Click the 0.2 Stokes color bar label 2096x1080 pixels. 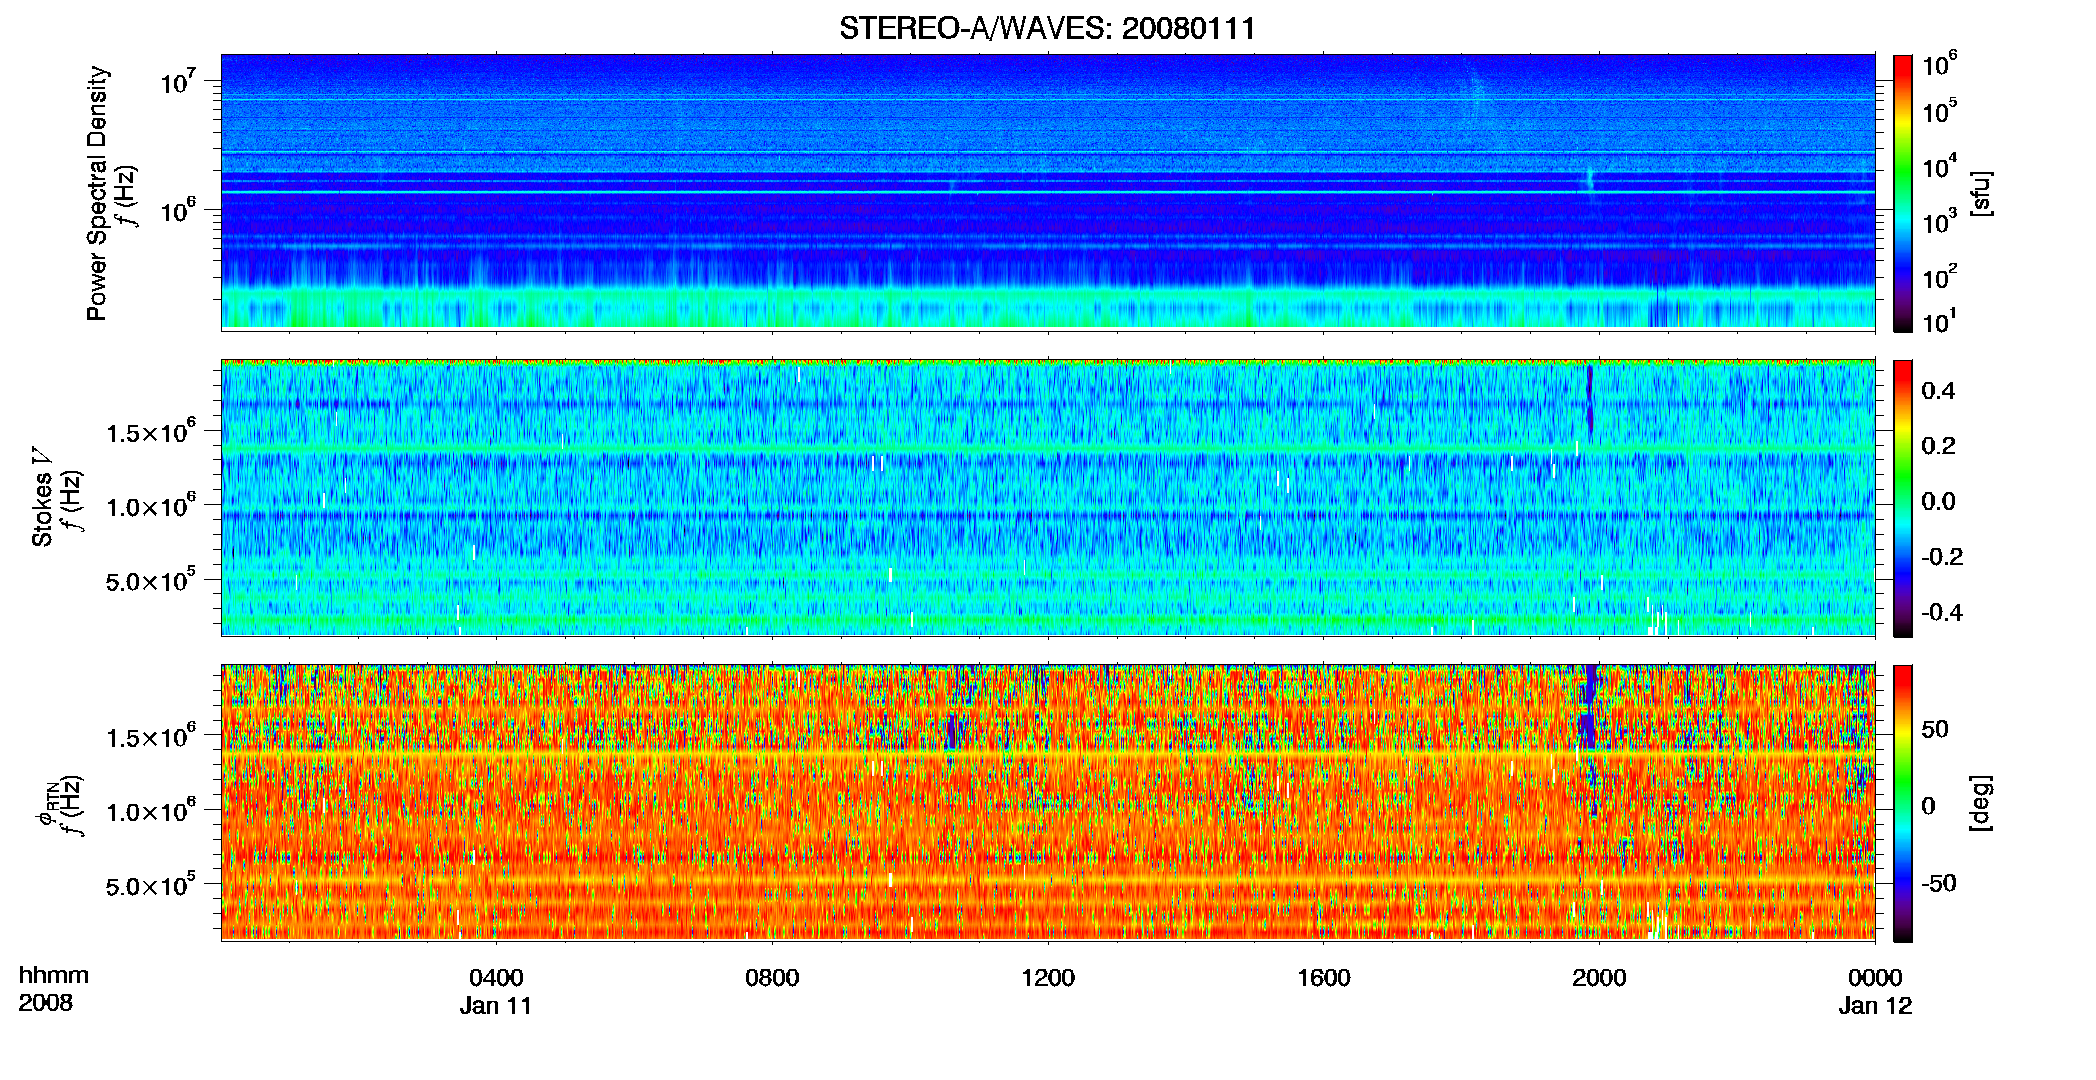1938,446
